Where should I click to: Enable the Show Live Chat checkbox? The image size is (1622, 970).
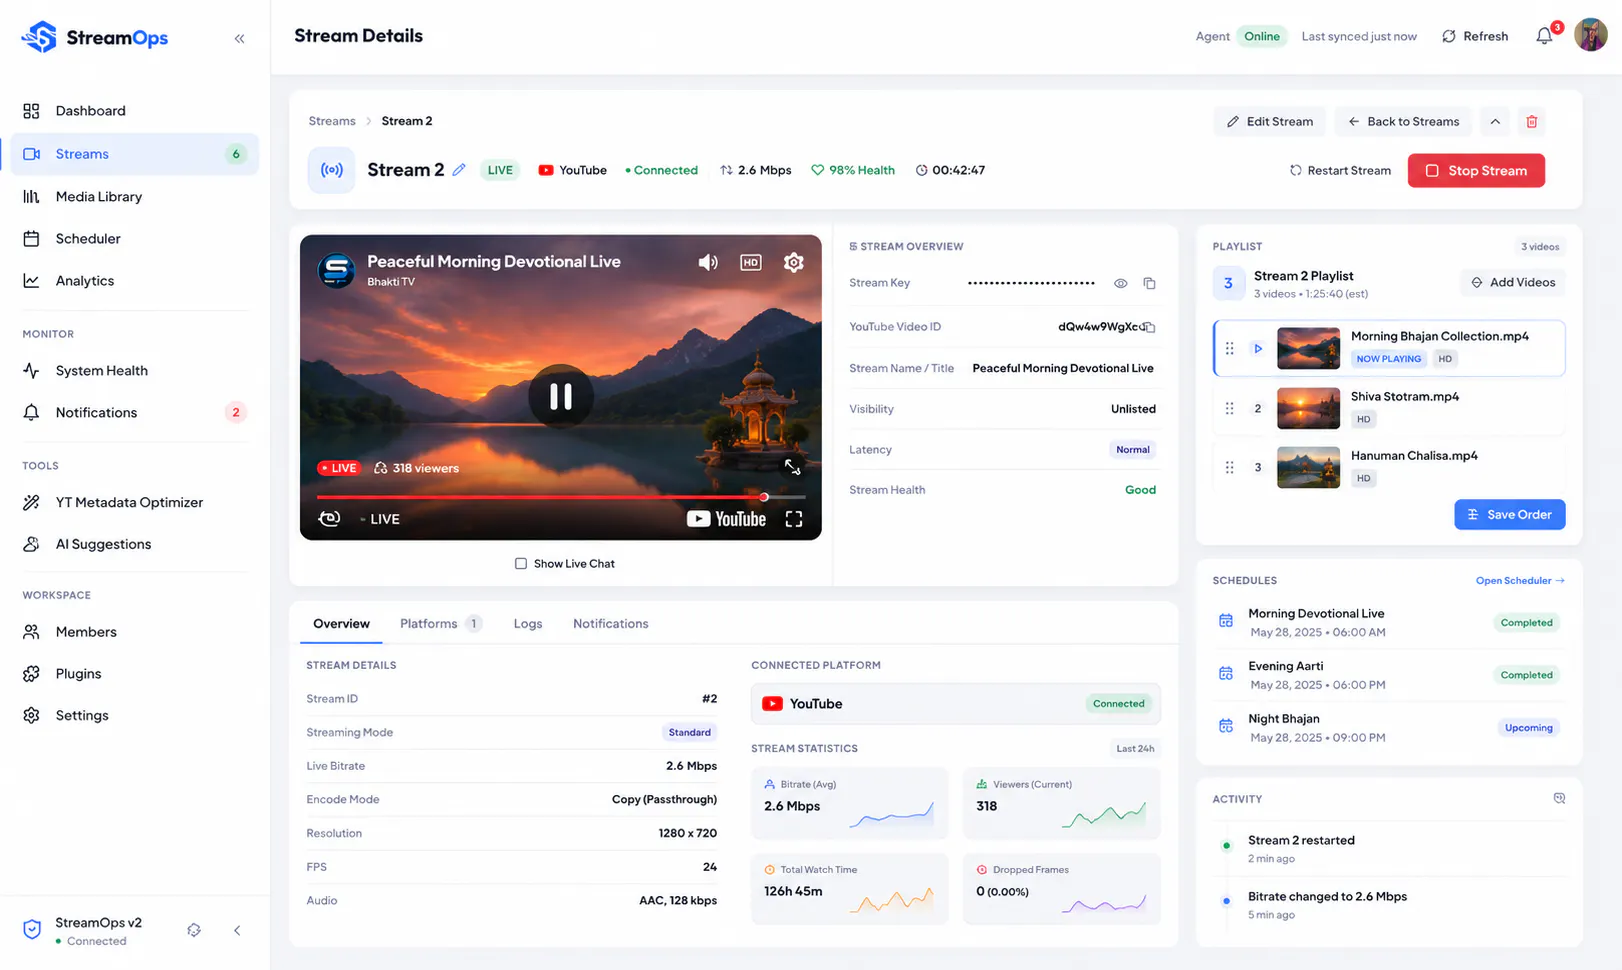tap(521, 564)
